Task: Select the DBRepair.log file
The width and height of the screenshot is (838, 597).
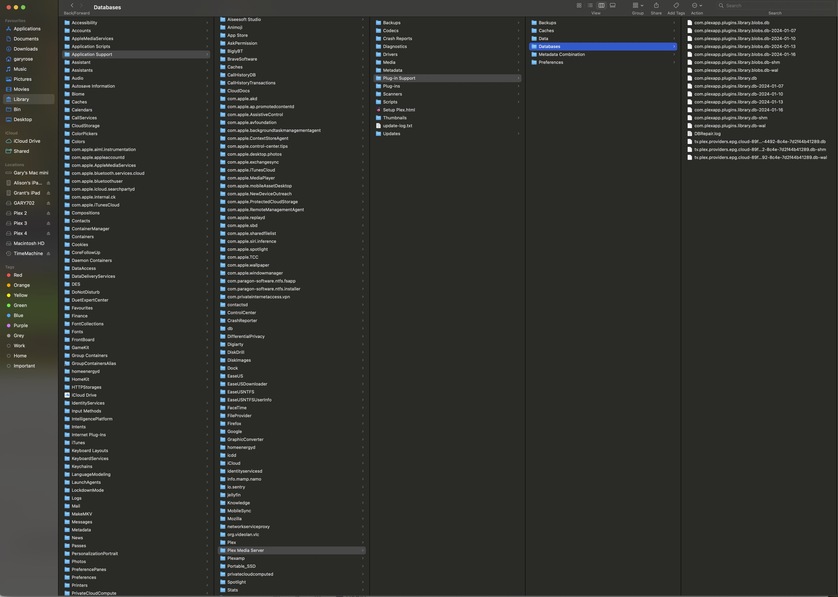Action: pos(758,134)
